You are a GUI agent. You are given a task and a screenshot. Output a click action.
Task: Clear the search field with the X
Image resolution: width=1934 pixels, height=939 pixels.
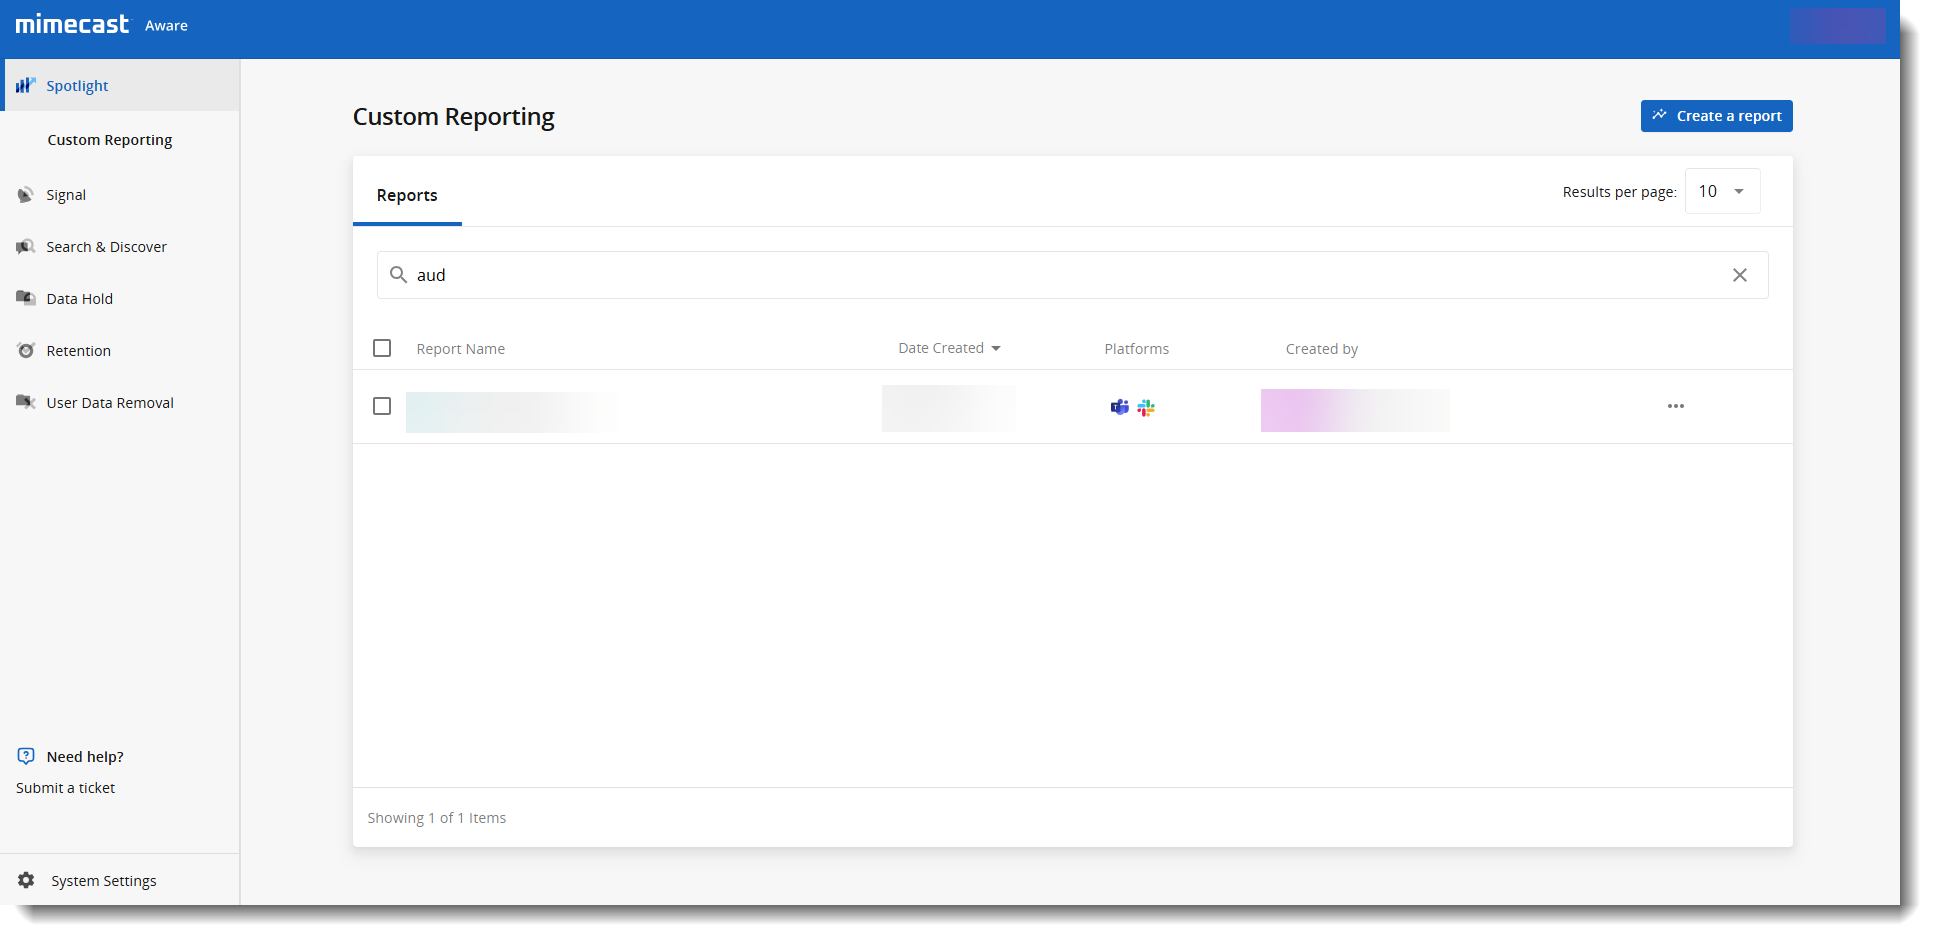pos(1739,275)
